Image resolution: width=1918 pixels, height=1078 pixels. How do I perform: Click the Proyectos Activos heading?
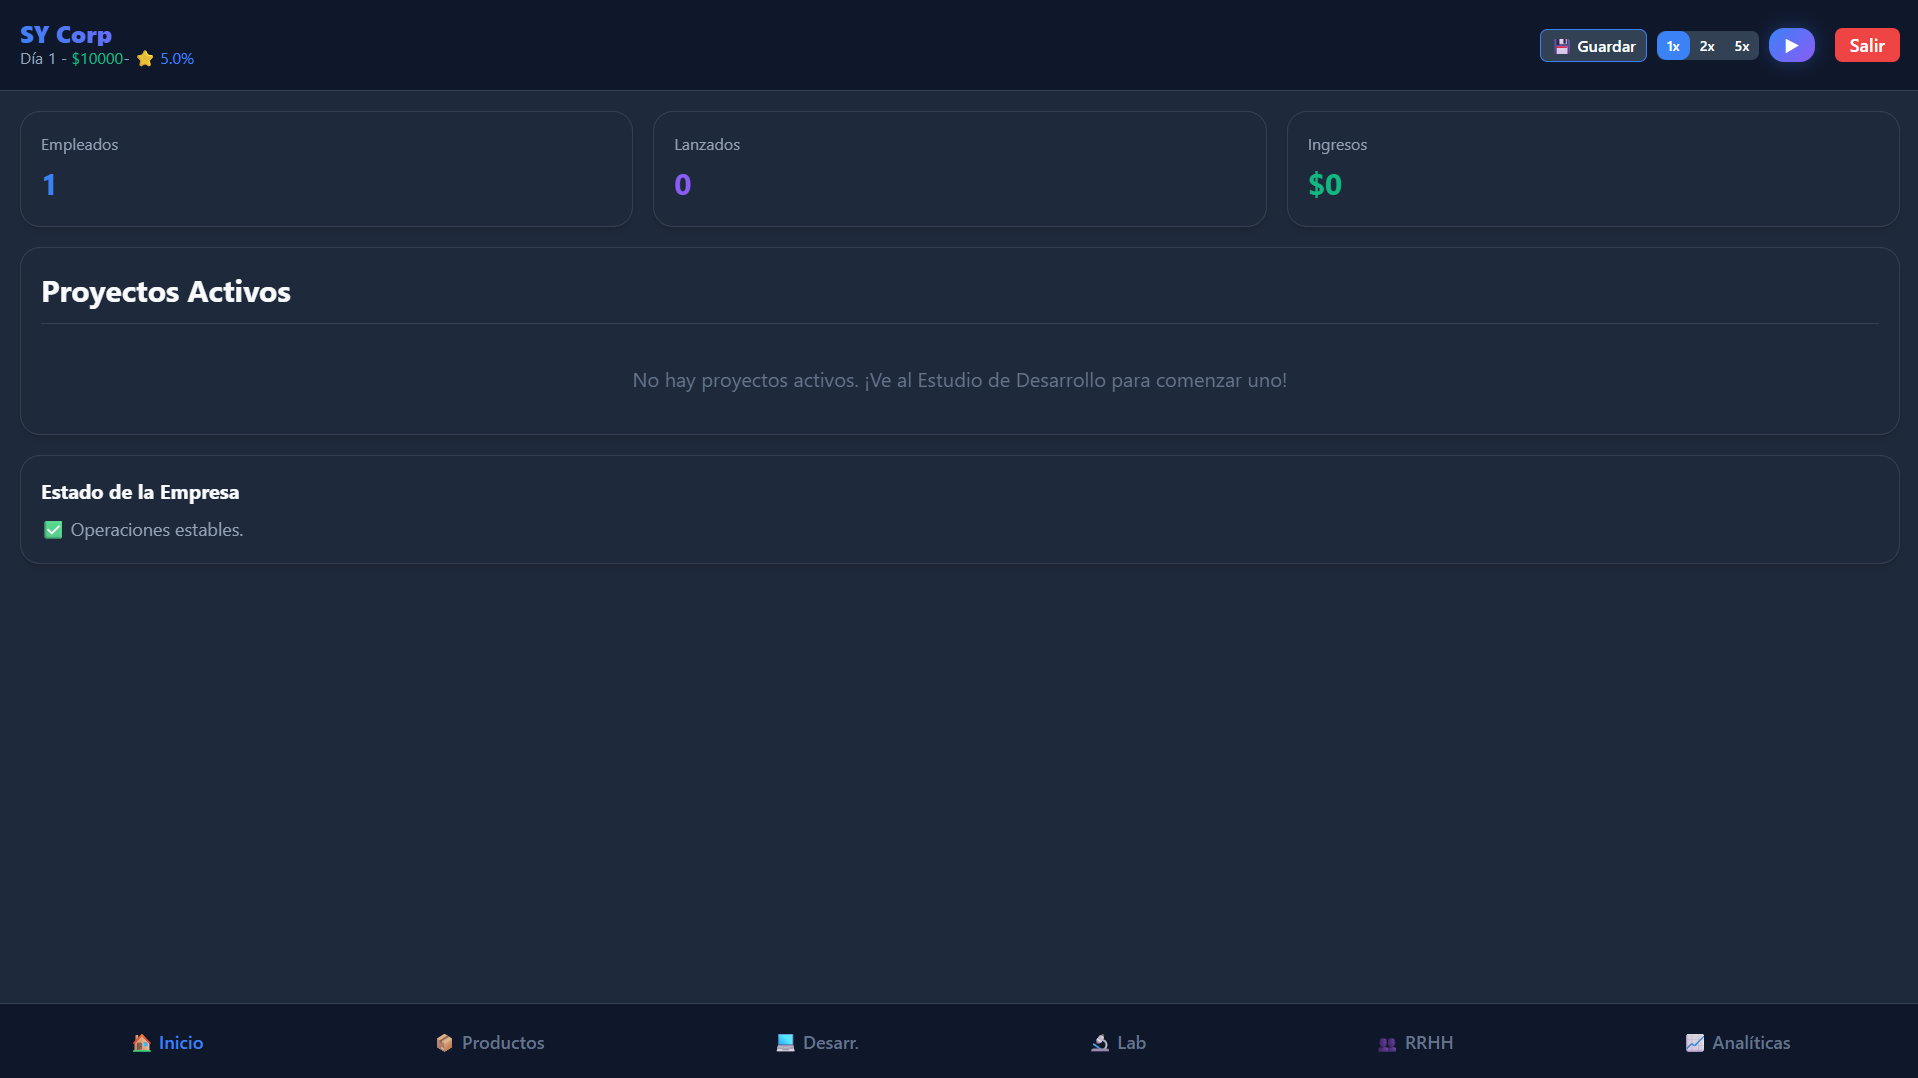(166, 292)
